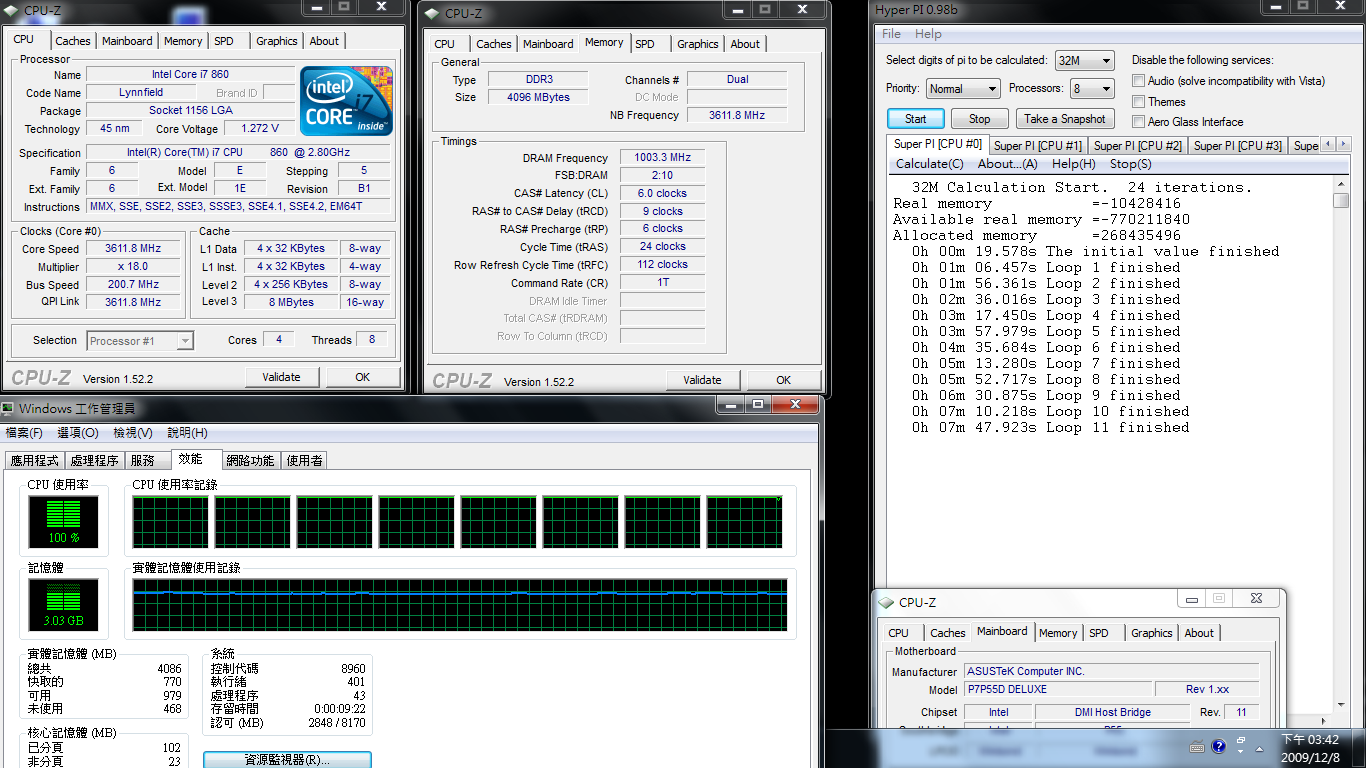The height and width of the screenshot is (768, 1366).
Task: Open the 選項(O) menu in Task Manager
Action: tap(78, 433)
